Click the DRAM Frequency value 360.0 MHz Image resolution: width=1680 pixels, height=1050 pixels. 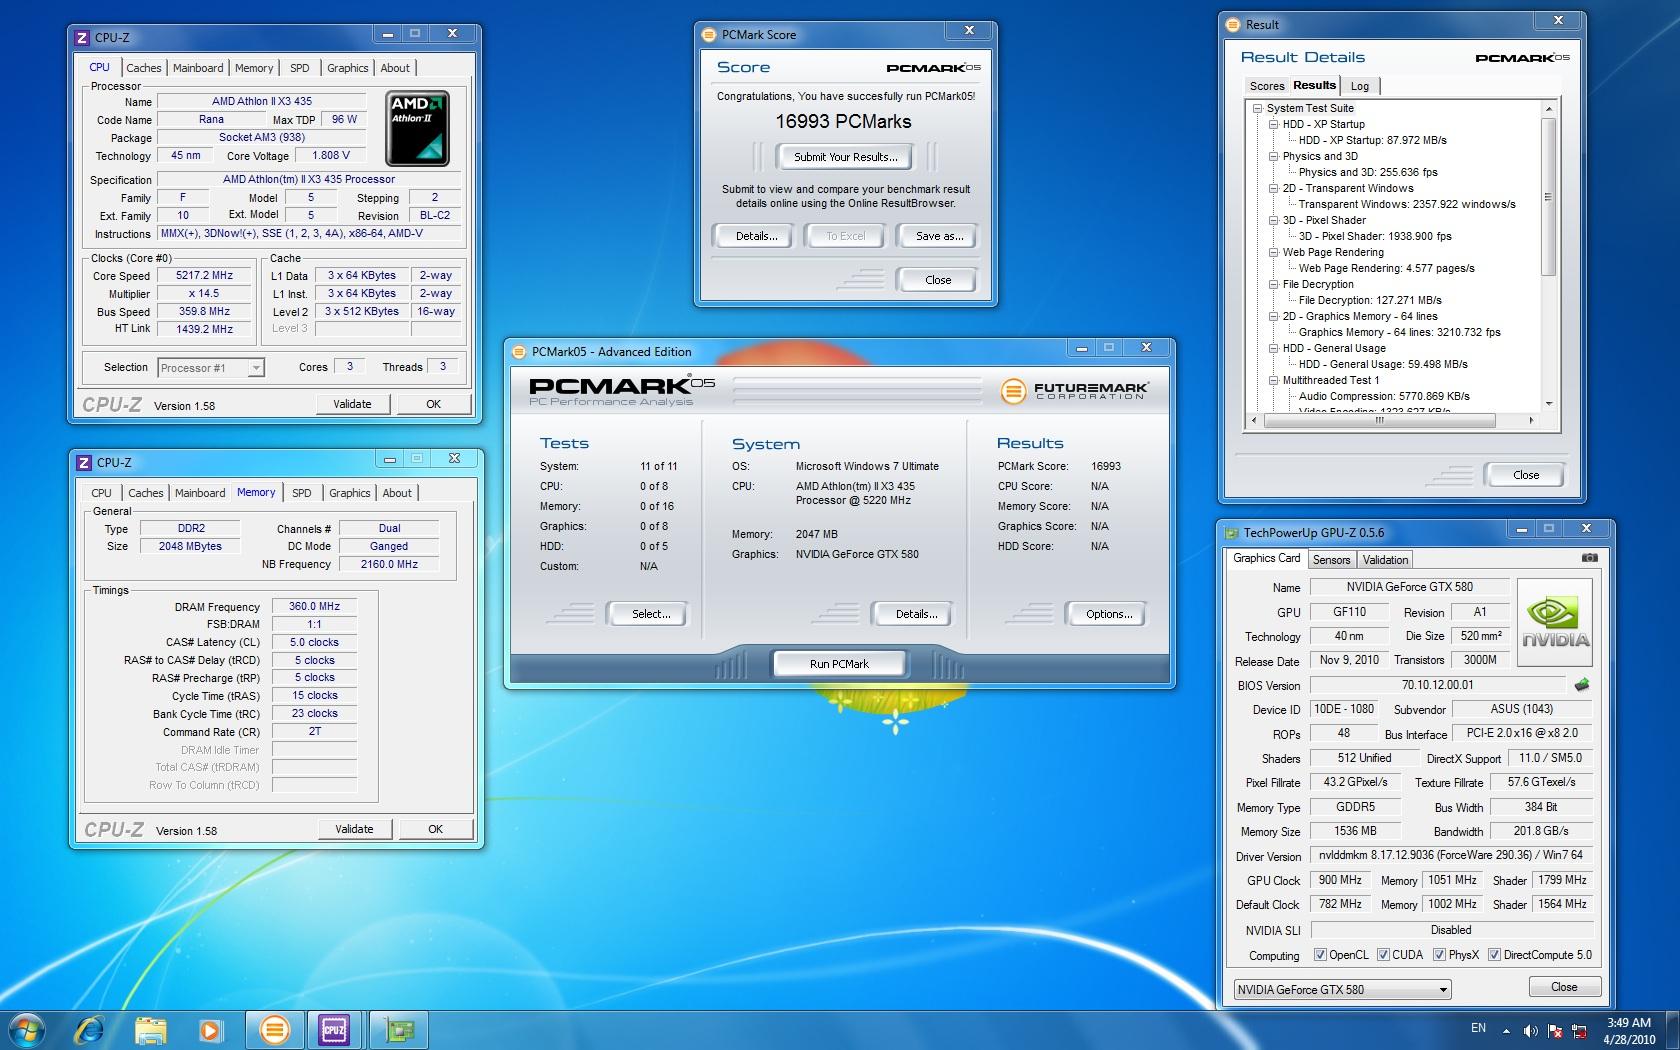(x=314, y=606)
